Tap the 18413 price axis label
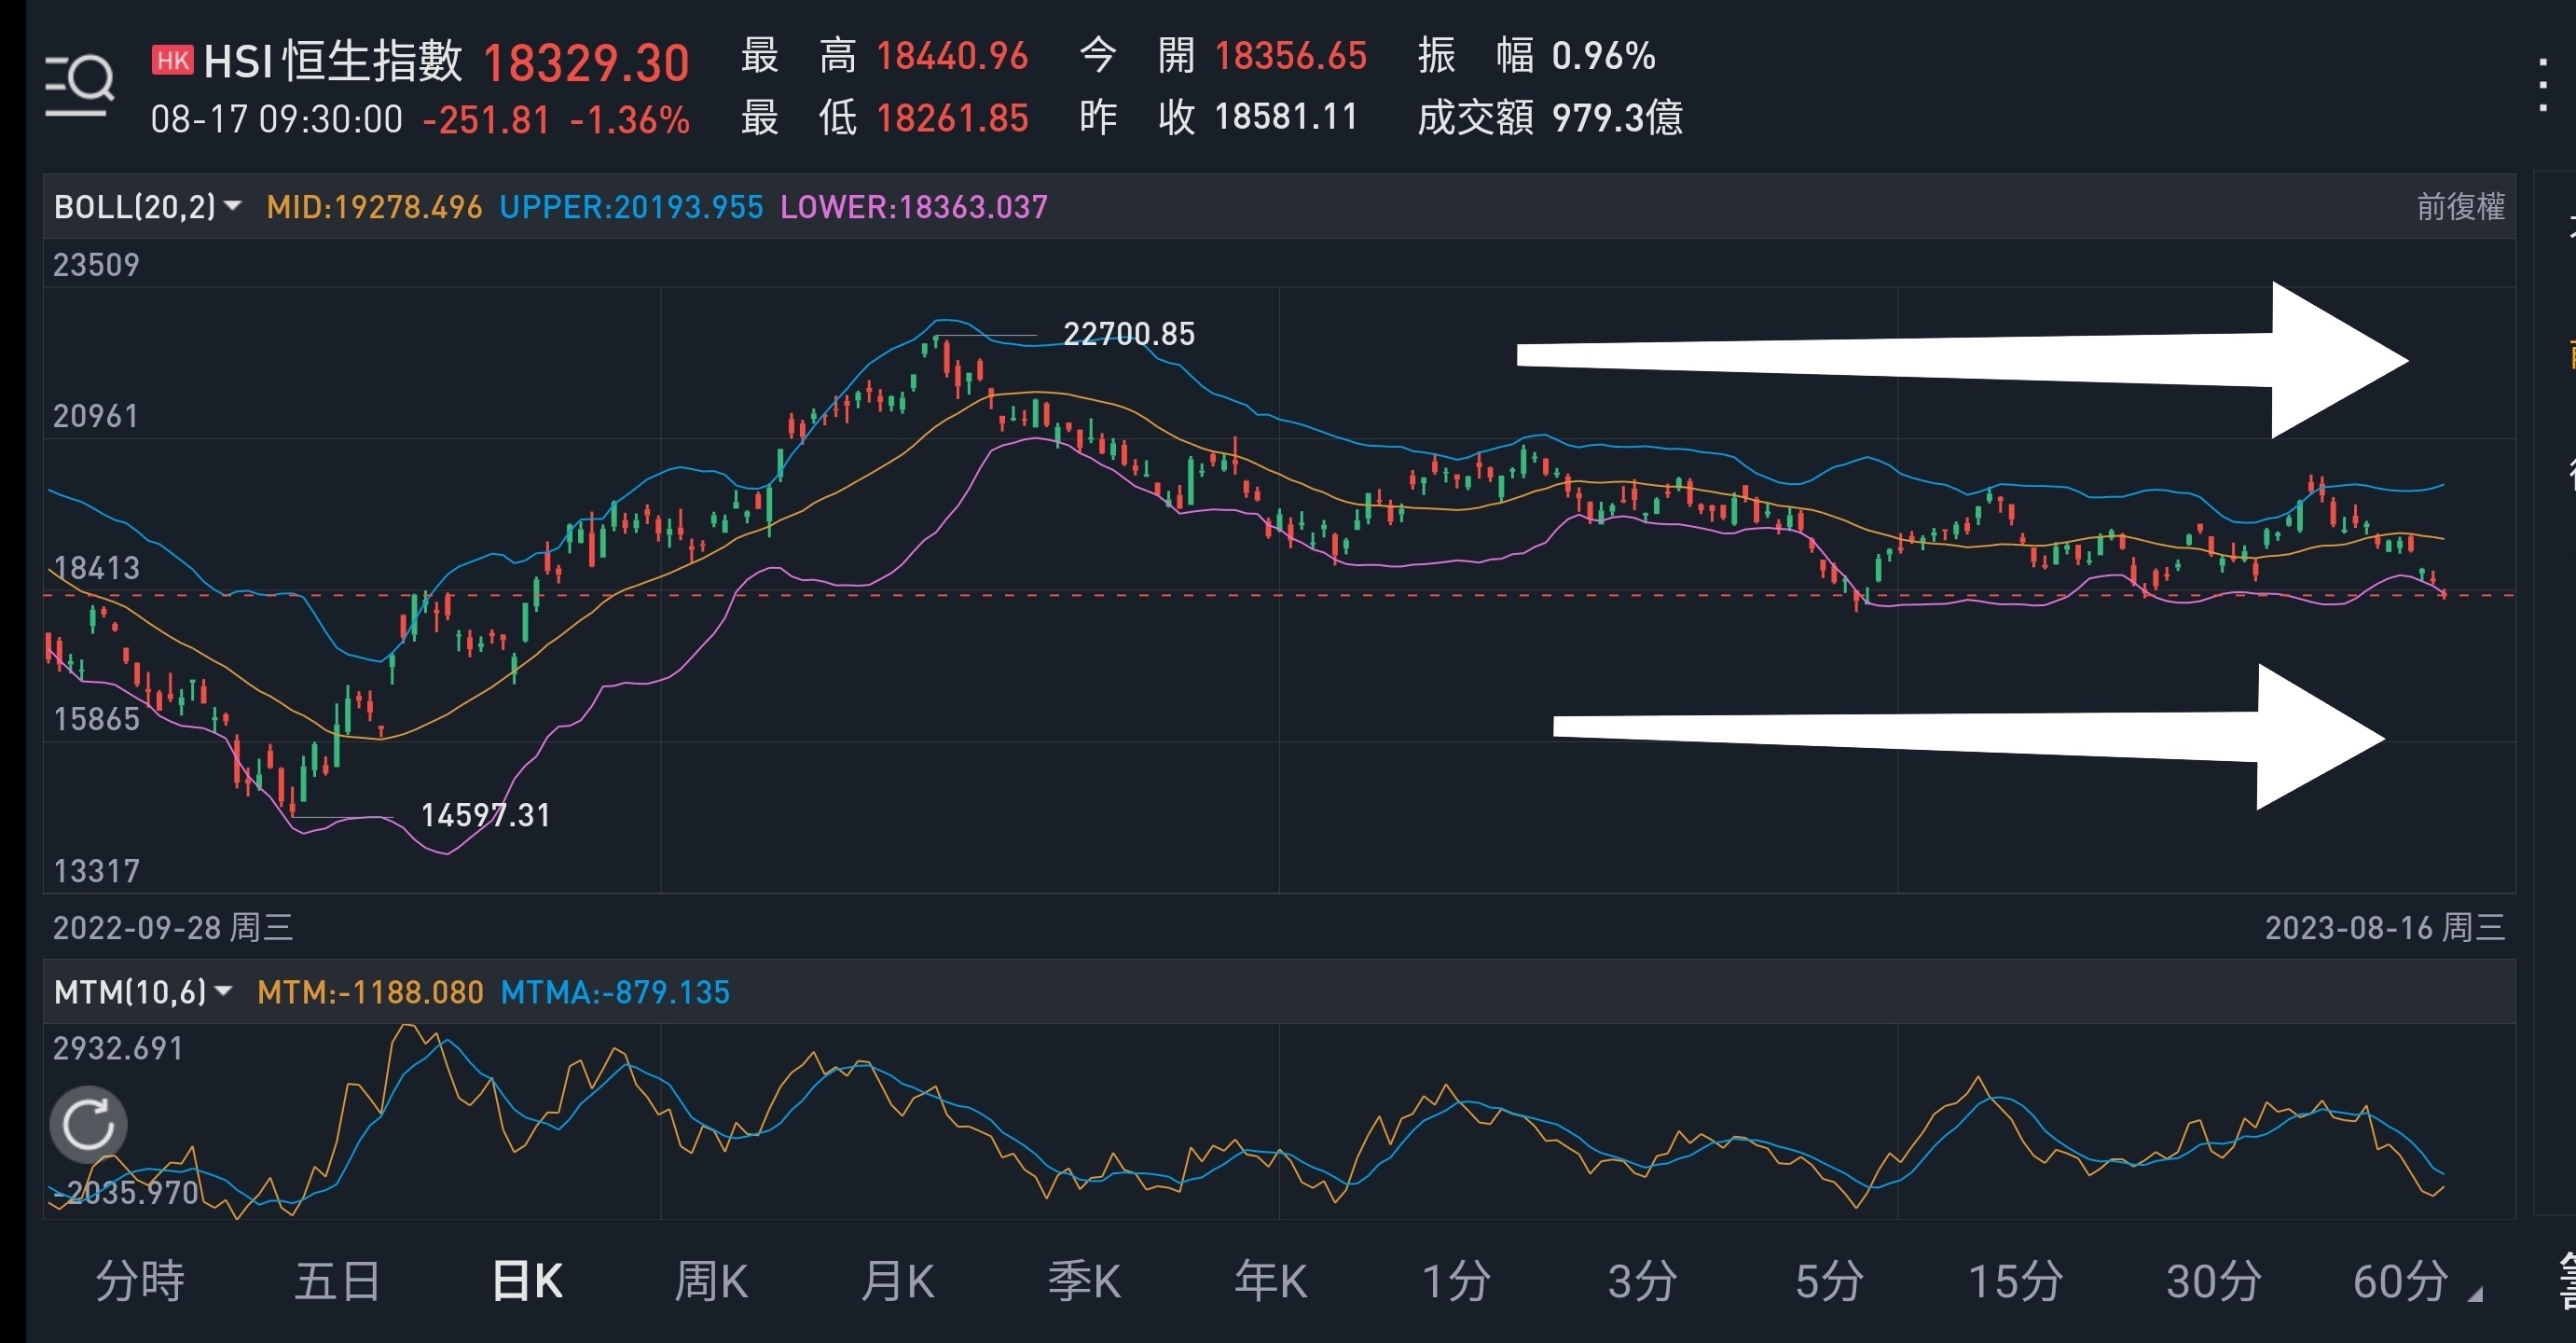Screen dimensions: 2576x1343 pos(96,568)
